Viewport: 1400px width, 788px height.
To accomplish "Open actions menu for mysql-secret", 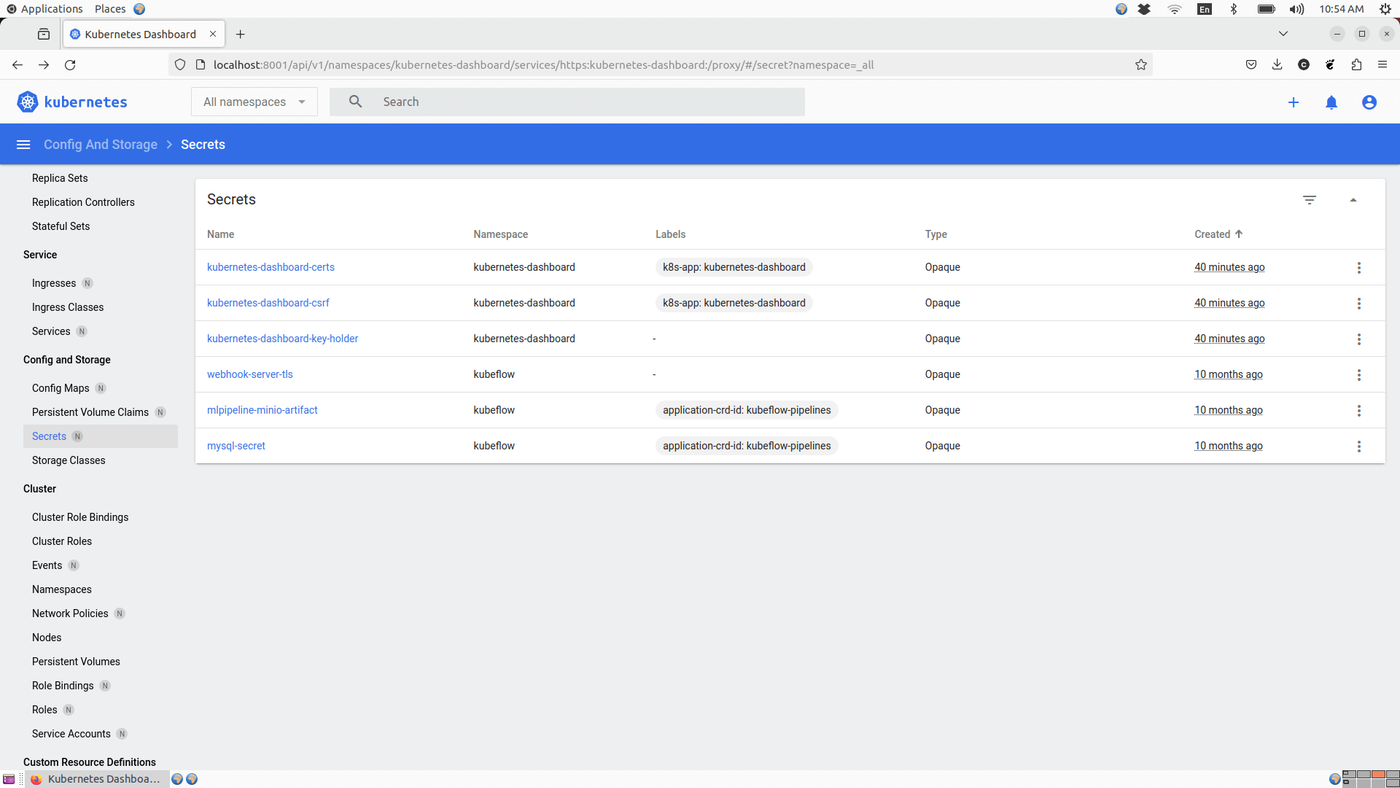I will (1358, 447).
